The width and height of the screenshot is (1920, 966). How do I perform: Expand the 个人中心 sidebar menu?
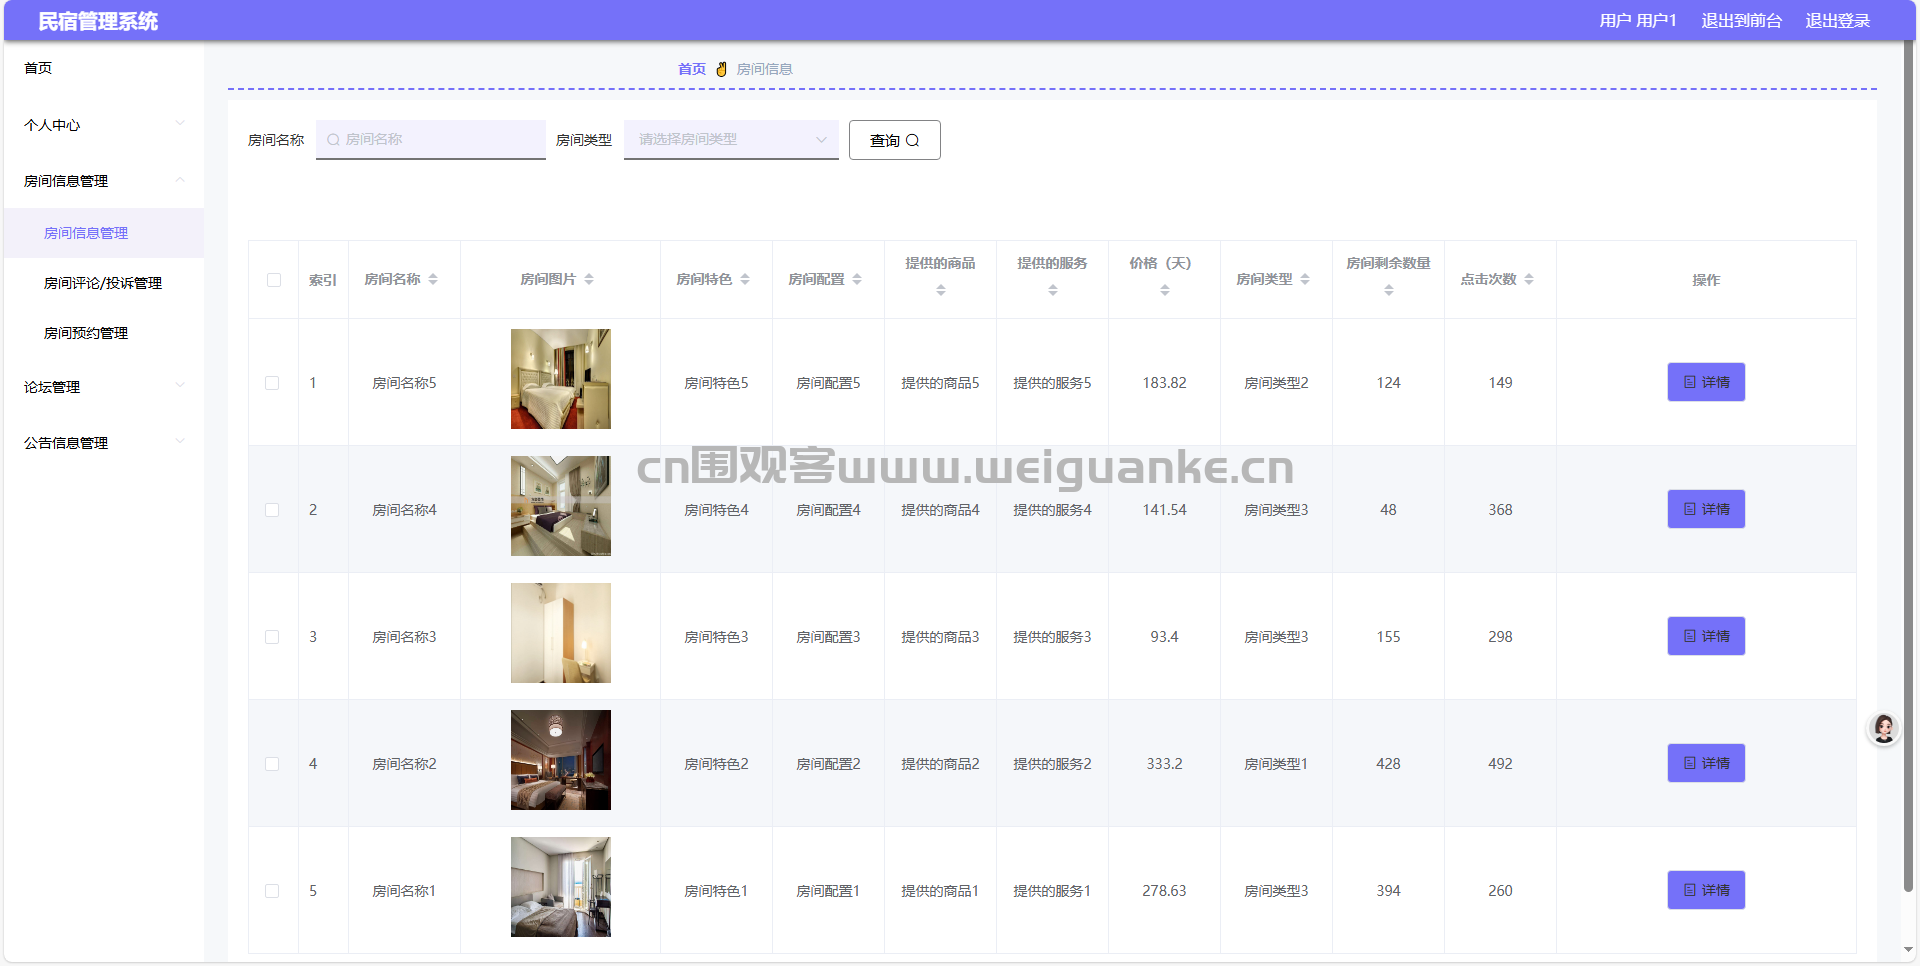(x=104, y=125)
